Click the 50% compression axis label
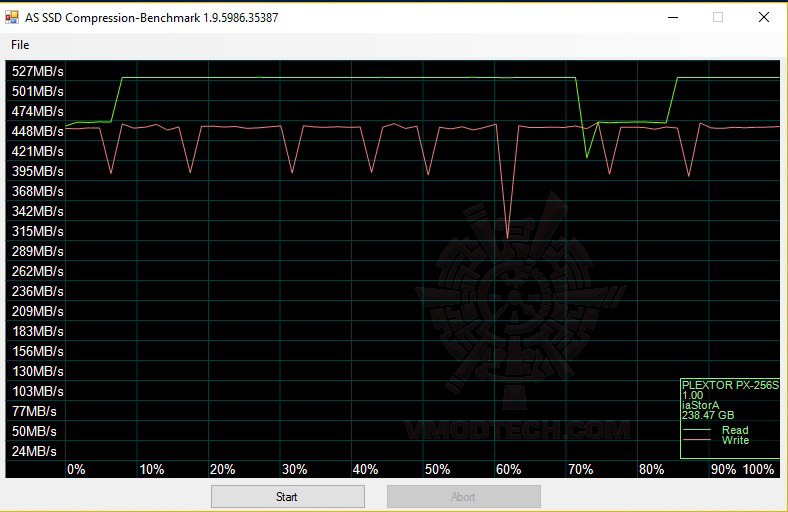The width and height of the screenshot is (788, 512). (438, 470)
